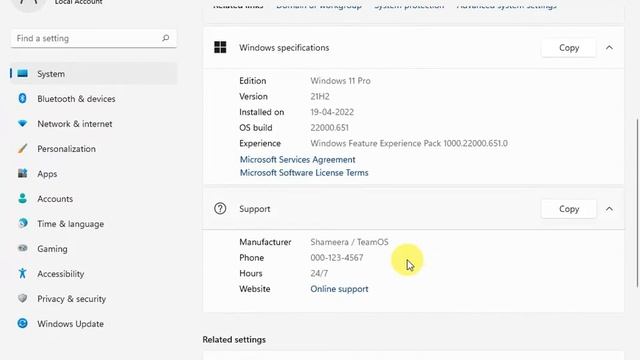Viewport: 640px width, 360px height.
Task: Click the 'OS build' label
Action: click(x=256, y=127)
